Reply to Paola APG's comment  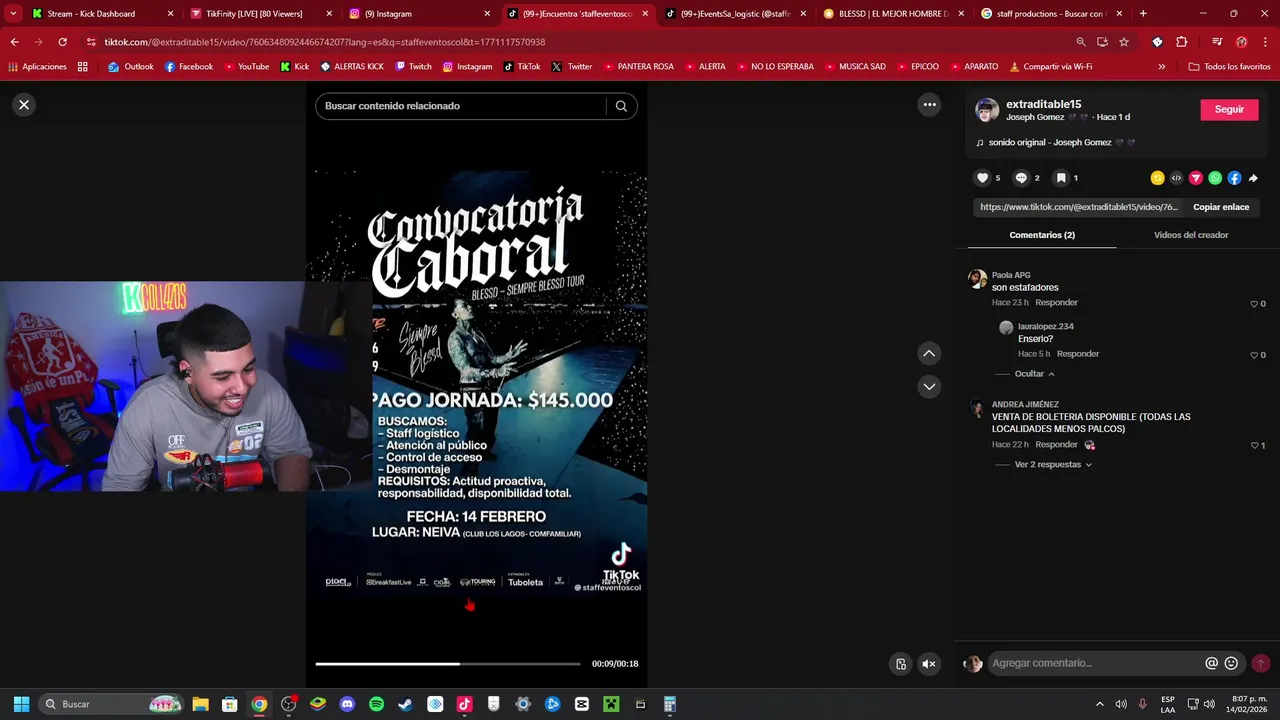tap(1056, 303)
